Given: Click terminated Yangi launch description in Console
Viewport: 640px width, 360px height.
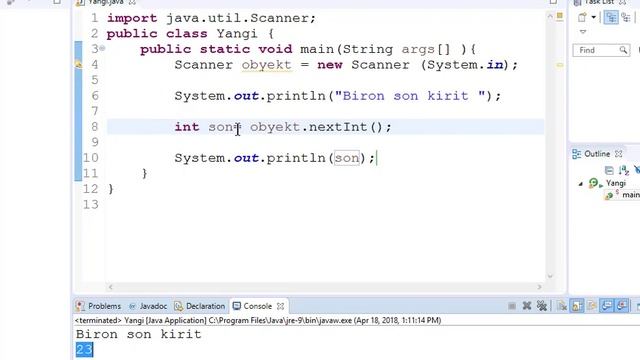Looking at the screenshot, I should (x=258, y=320).
